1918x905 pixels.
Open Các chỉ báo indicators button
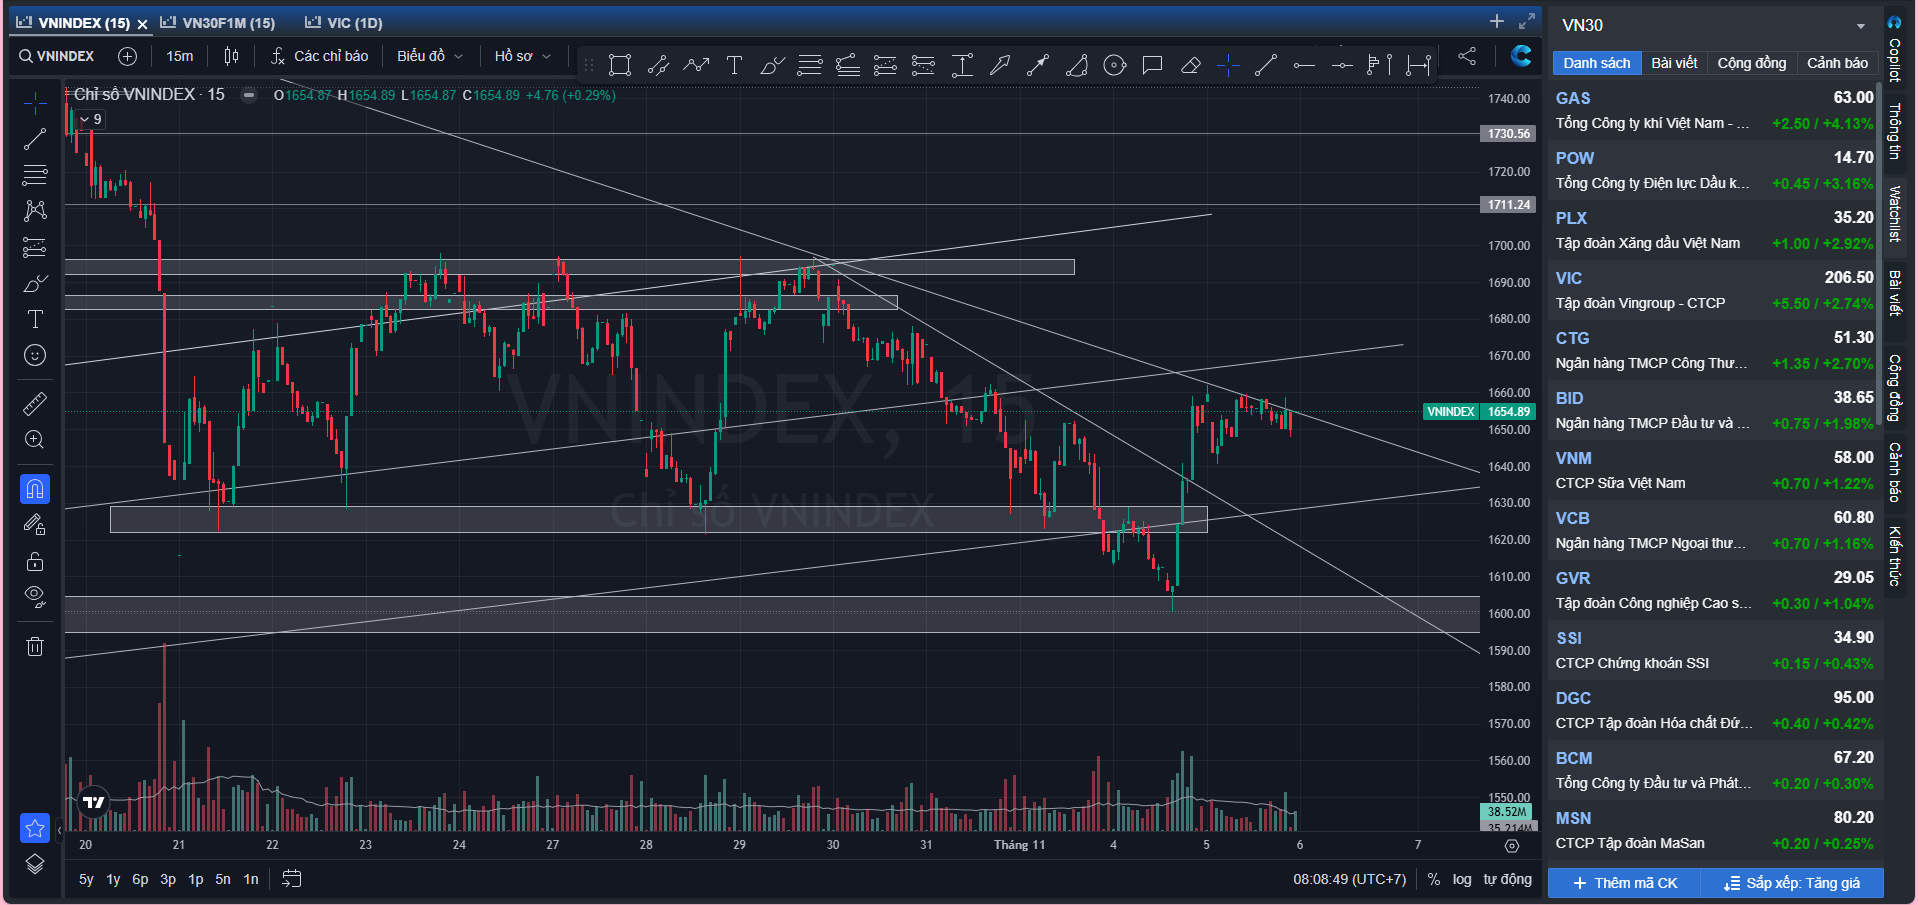pyautogui.click(x=320, y=56)
